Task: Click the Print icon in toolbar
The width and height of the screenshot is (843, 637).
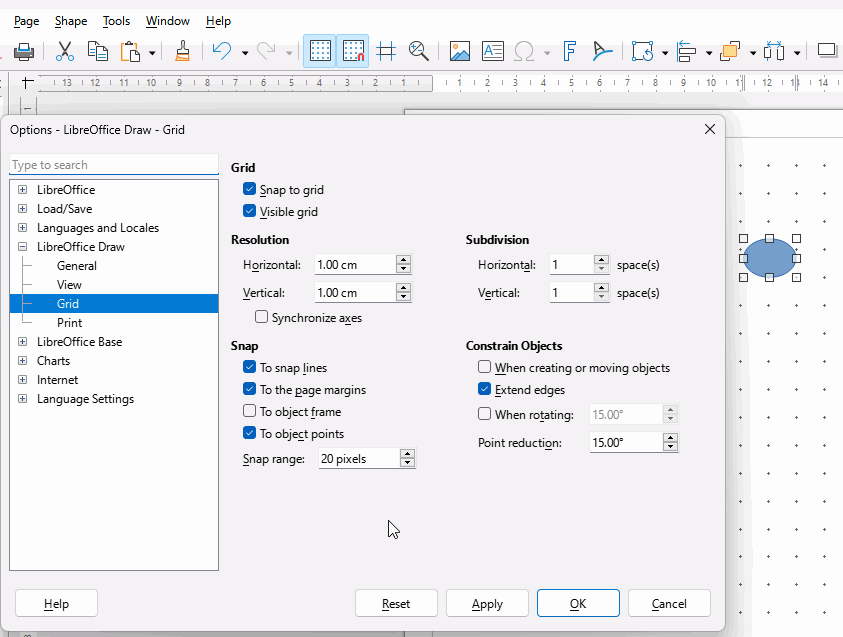Action: pos(24,52)
